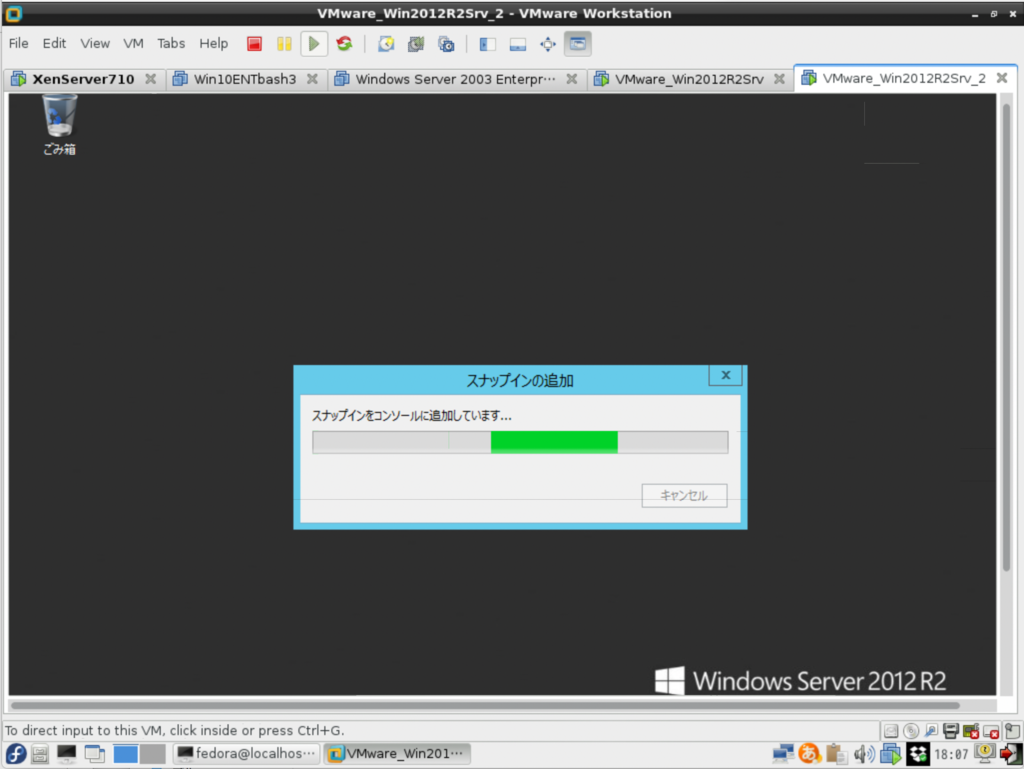This screenshot has width=1024, height=769.
Task: Open the Help menu
Action: 214,43
